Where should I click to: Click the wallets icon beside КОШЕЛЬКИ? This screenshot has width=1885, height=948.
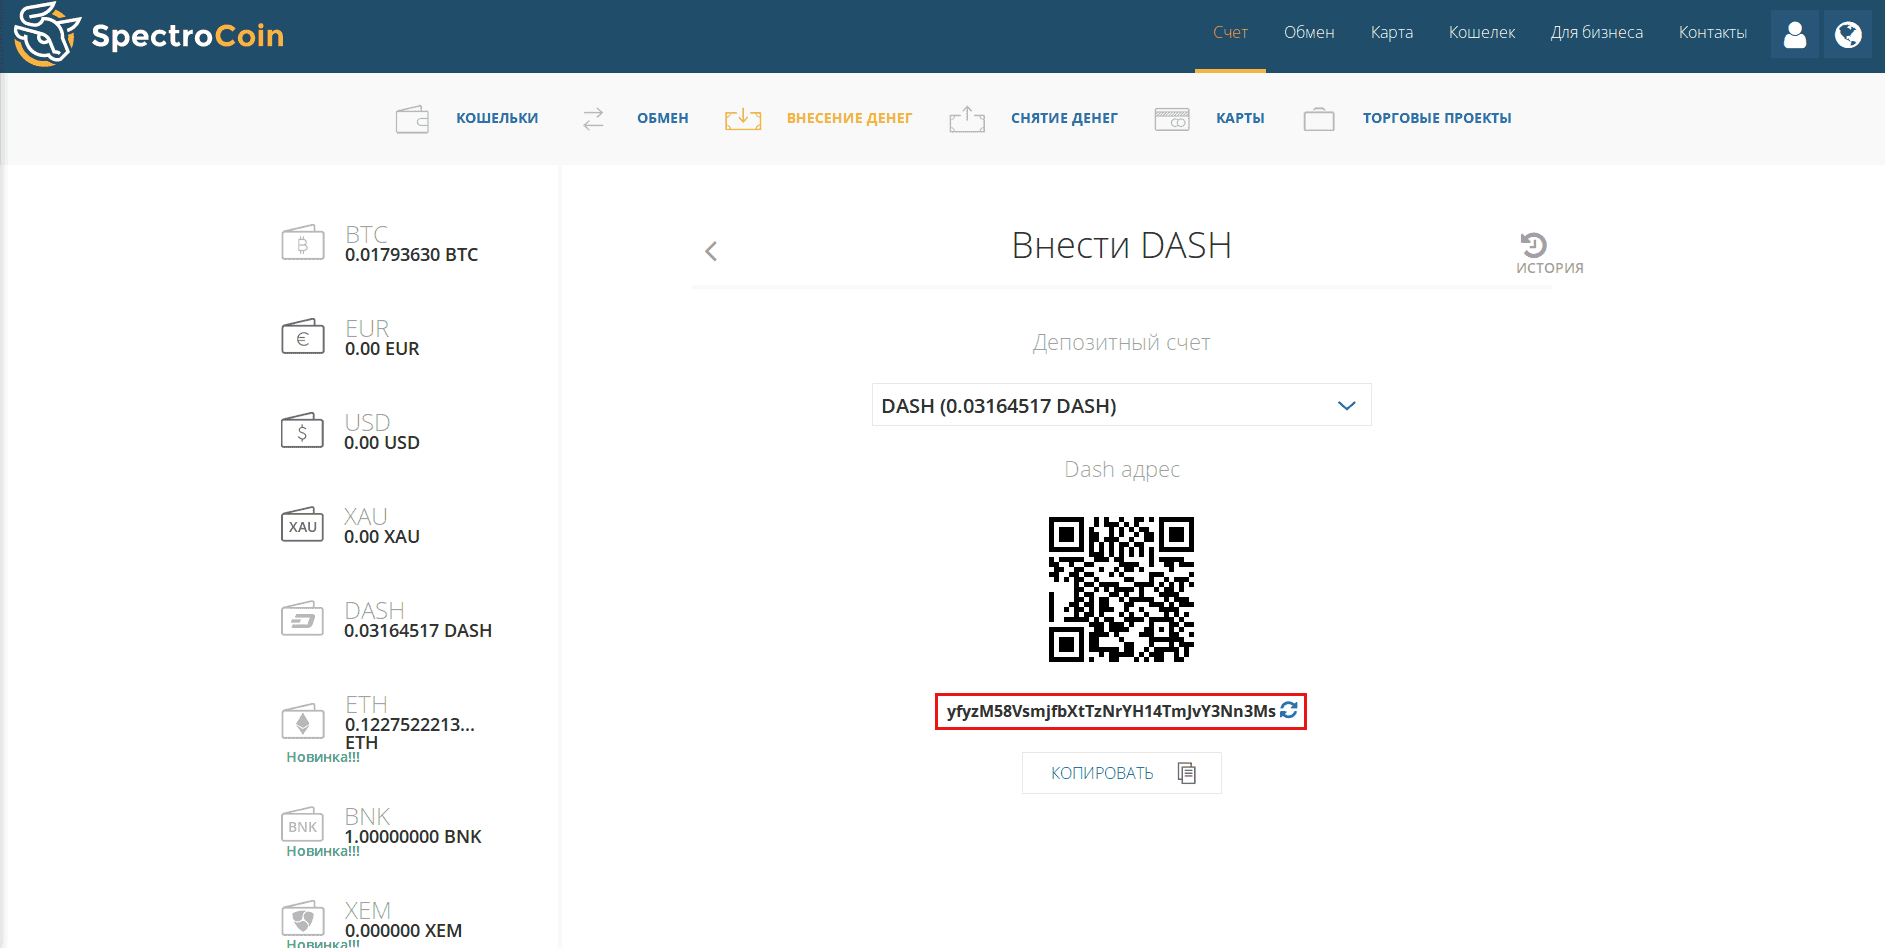(x=412, y=119)
